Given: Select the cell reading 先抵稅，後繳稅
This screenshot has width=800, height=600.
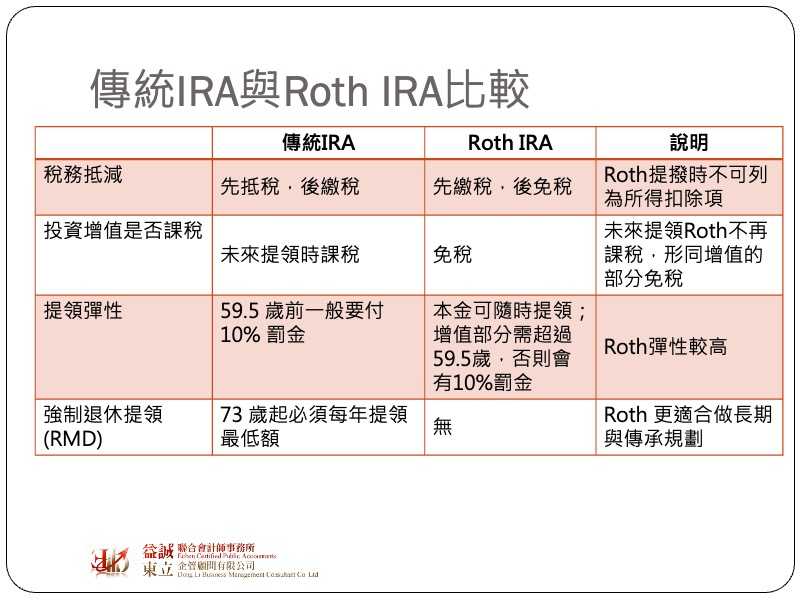Looking at the screenshot, I should click(x=290, y=187).
